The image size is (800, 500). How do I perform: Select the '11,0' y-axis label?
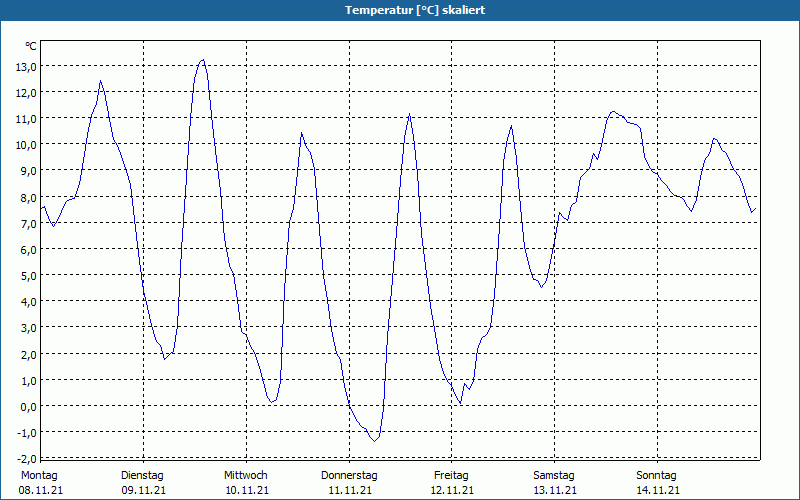(26, 119)
